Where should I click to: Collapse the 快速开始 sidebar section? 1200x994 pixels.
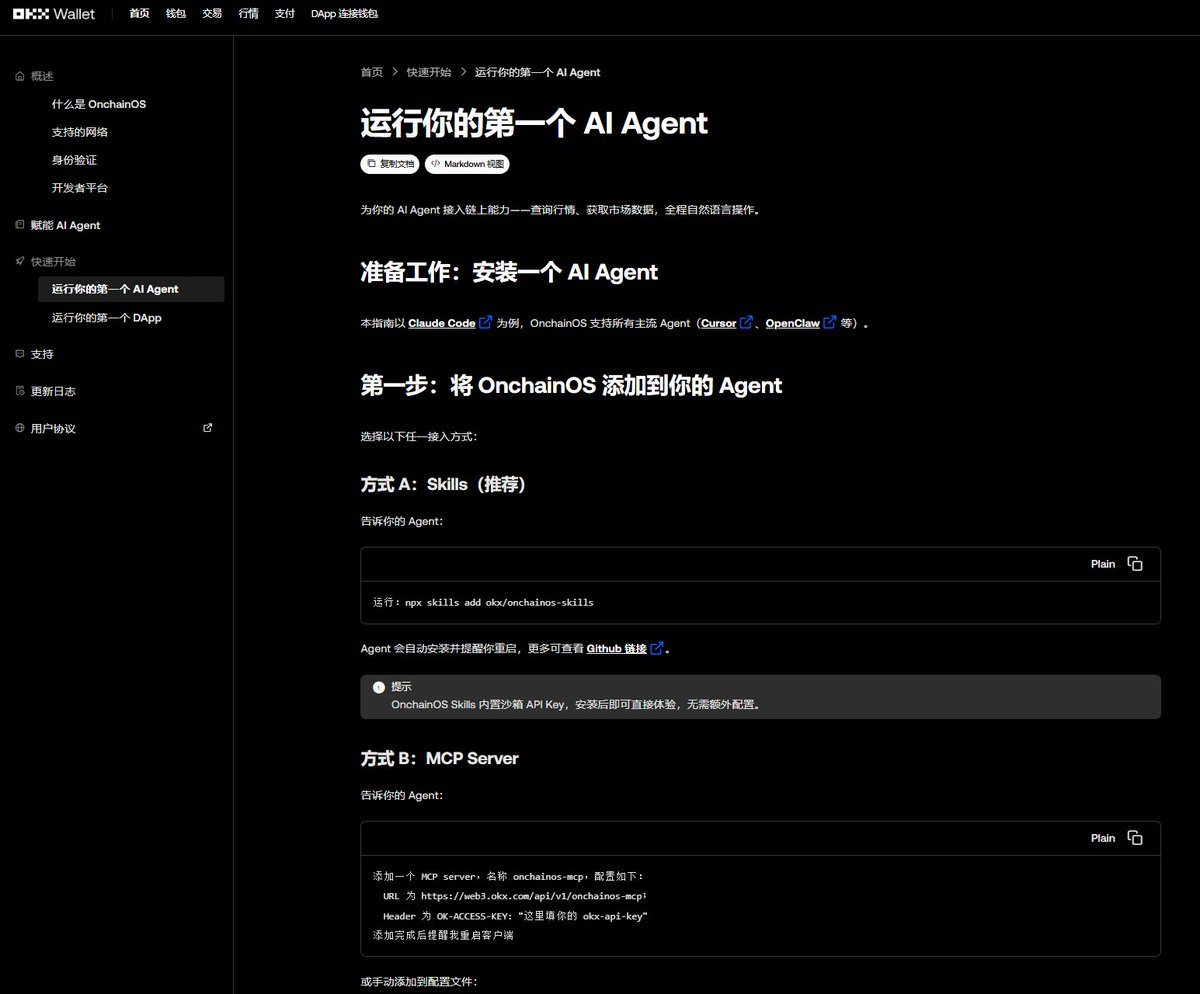point(52,261)
